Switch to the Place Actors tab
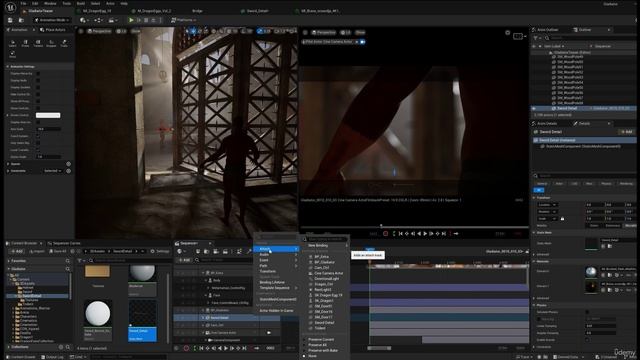The height and width of the screenshot is (360, 640). coord(53,30)
